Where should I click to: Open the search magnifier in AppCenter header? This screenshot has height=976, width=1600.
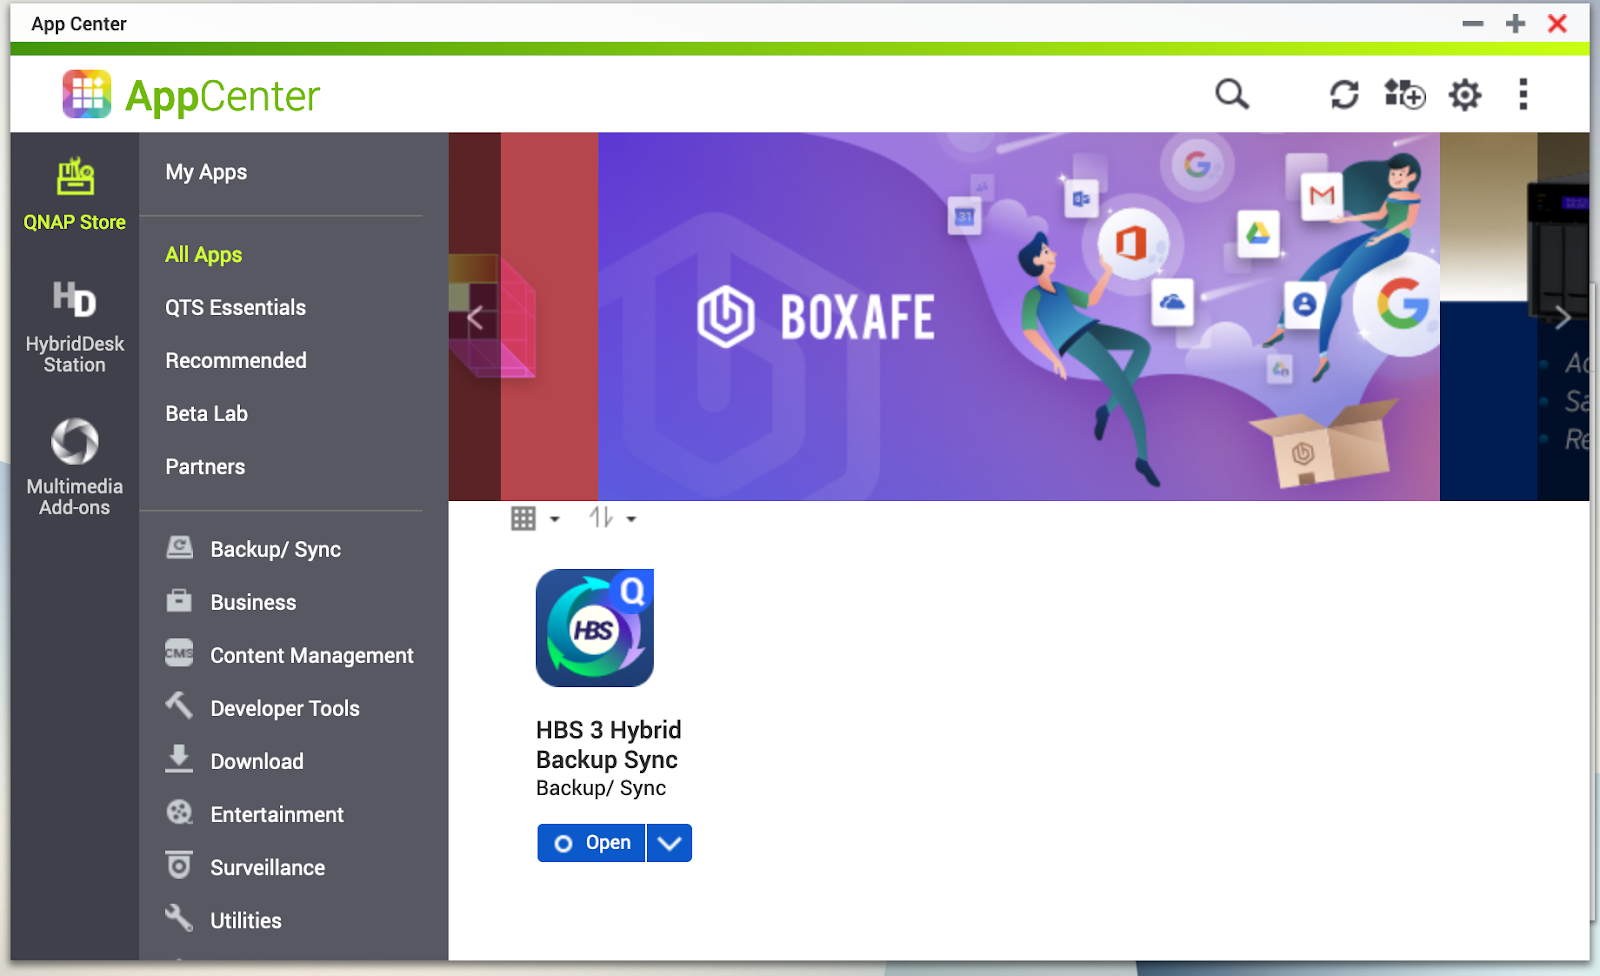(1232, 94)
